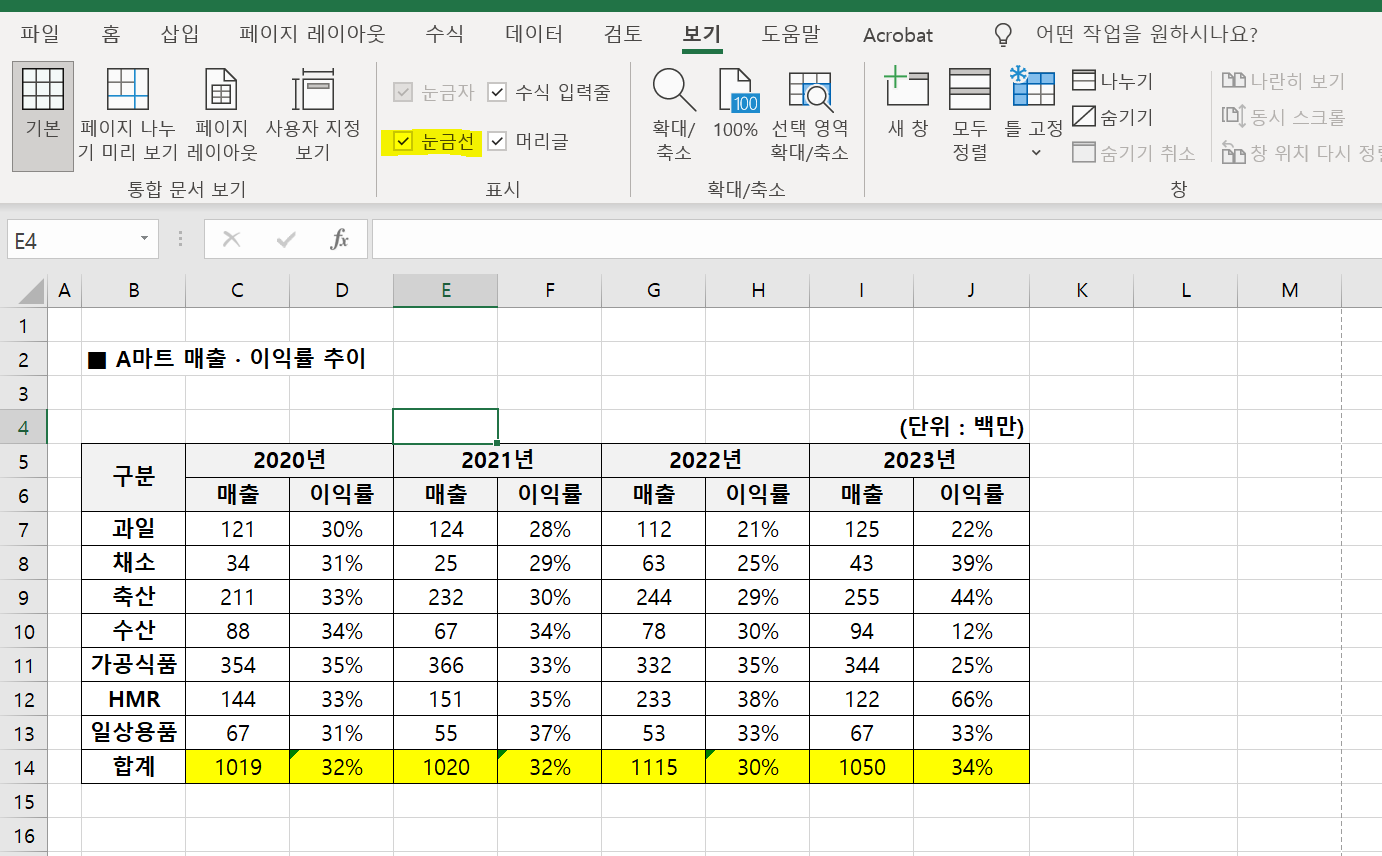The height and width of the screenshot is (856, 1382).
Task: Open the 페이지 레이아웃 ribbon tab
Action: coord(312,34)
